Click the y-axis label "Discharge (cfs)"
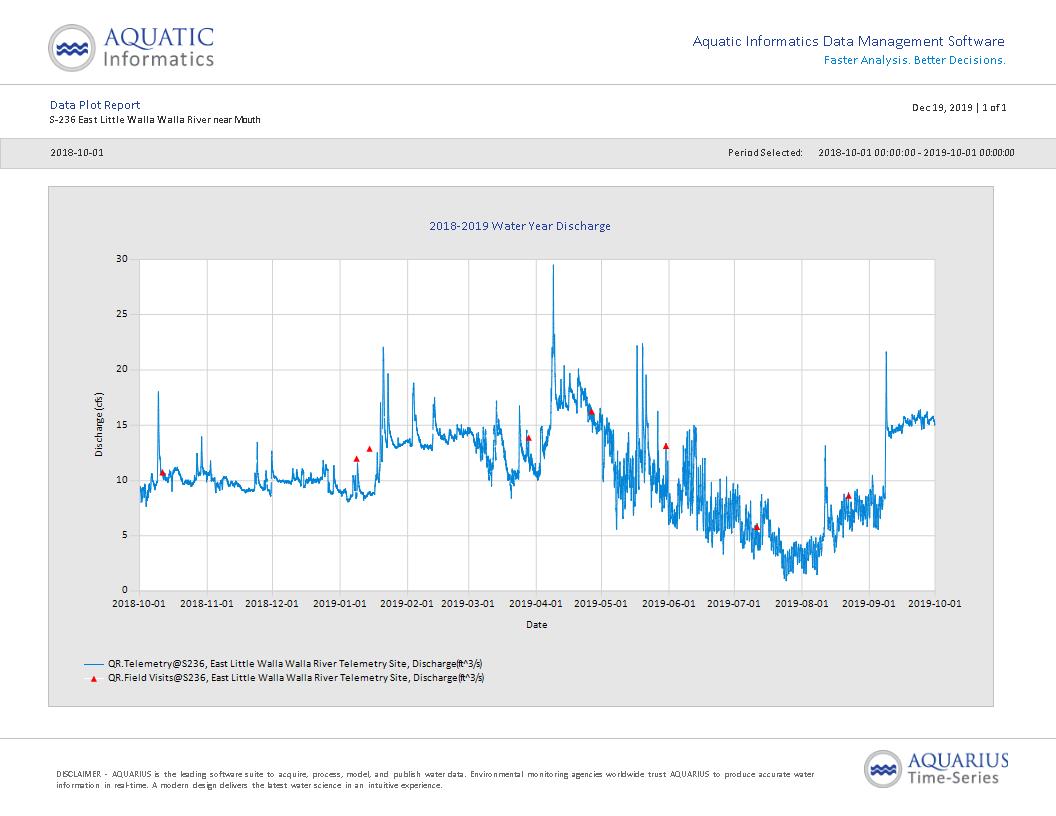1056x816 pixels. (99, 424)
